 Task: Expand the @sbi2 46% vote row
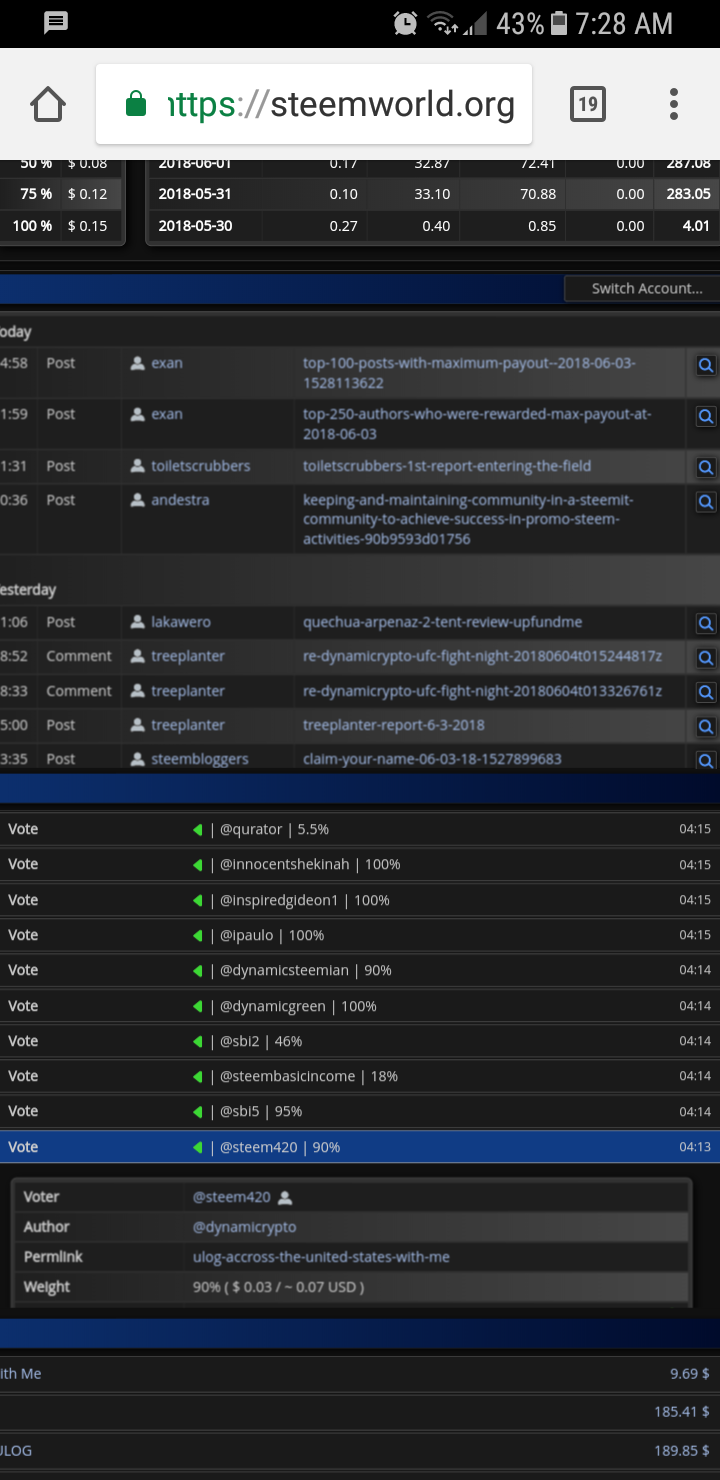pos(360,1041)
